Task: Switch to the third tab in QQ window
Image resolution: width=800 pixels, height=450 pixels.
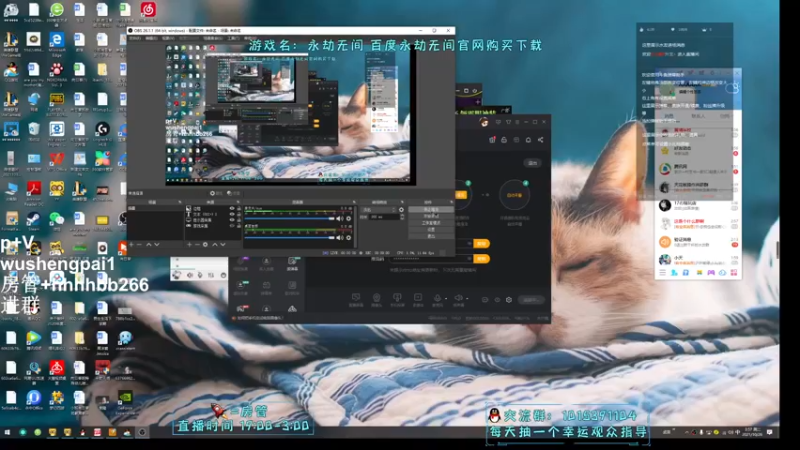Action: click(724, 116)
